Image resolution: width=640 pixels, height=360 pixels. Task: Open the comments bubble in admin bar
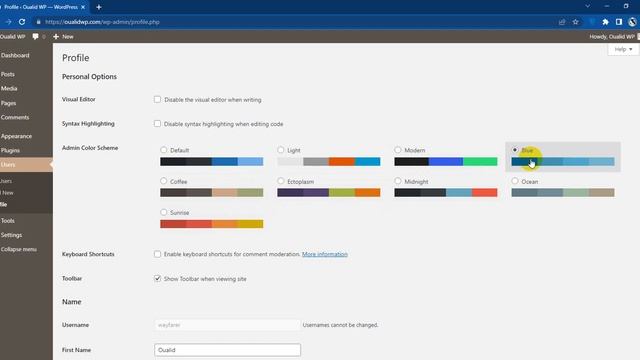tap(36, 36)
